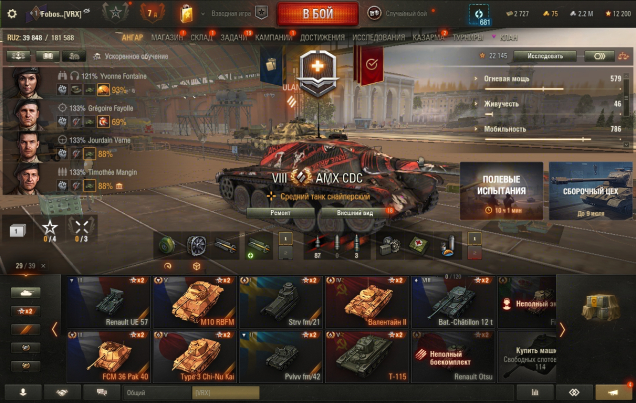Open the ИССЛЕДОВАНИЯ tab
636x403 pixels.
point(378,38)
